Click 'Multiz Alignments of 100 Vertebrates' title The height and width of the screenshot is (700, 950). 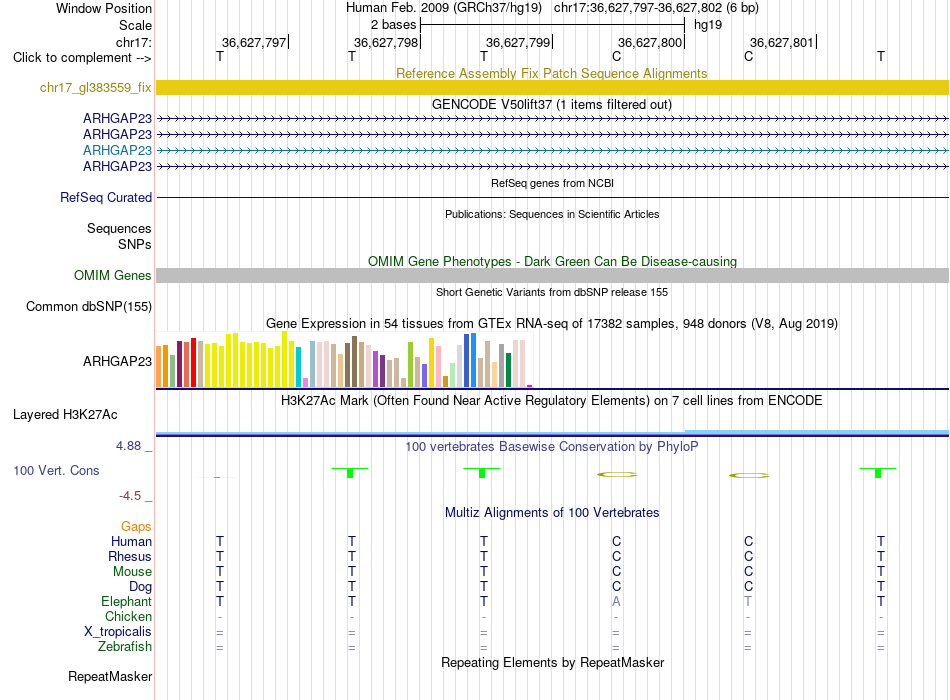click(x=552, y=513)
